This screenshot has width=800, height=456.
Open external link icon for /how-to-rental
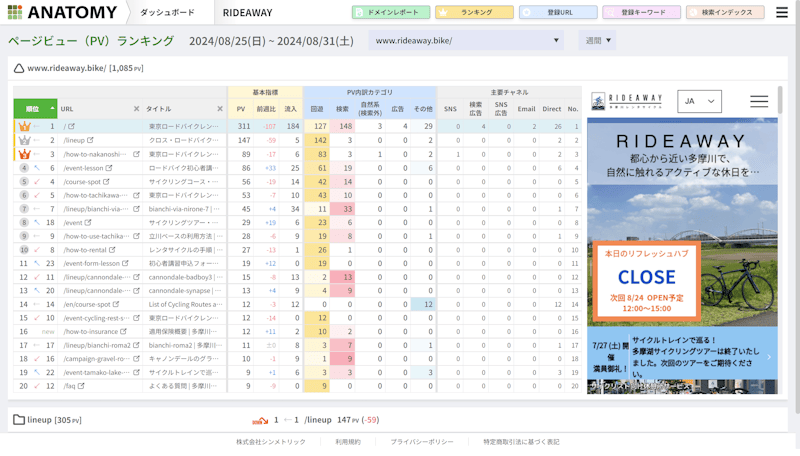112,250
